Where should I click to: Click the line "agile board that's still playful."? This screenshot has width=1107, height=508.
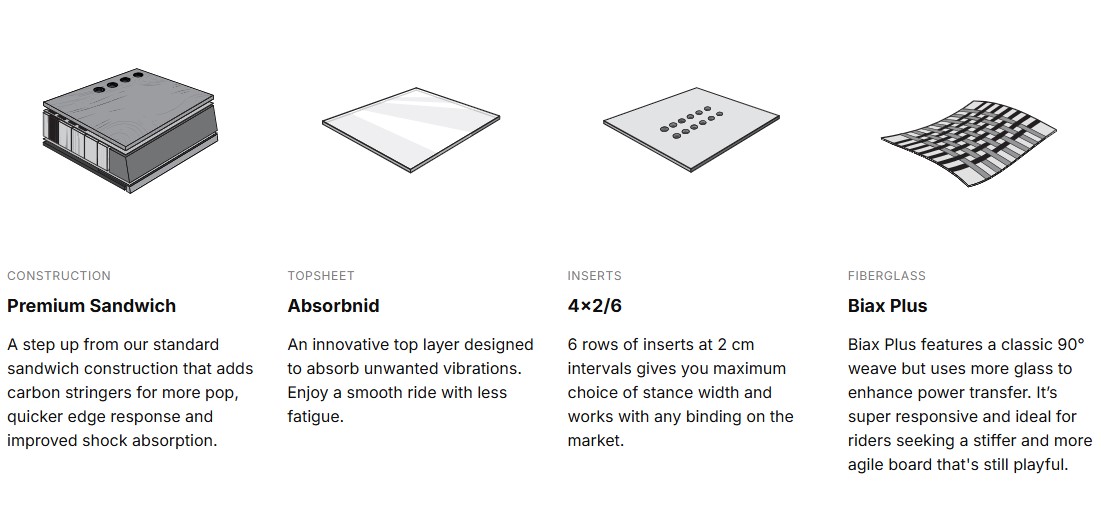click(958, 465)
